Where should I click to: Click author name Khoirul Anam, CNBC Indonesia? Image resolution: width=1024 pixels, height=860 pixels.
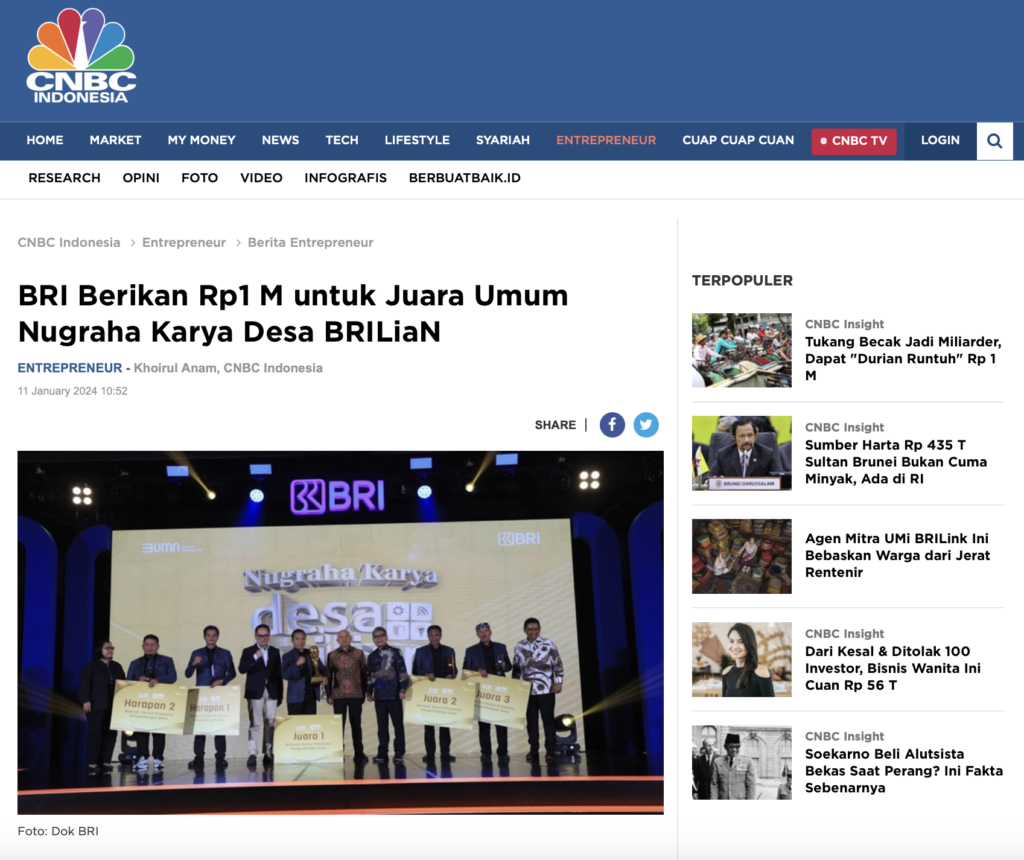pyautogui.click(x=228, y=368)
